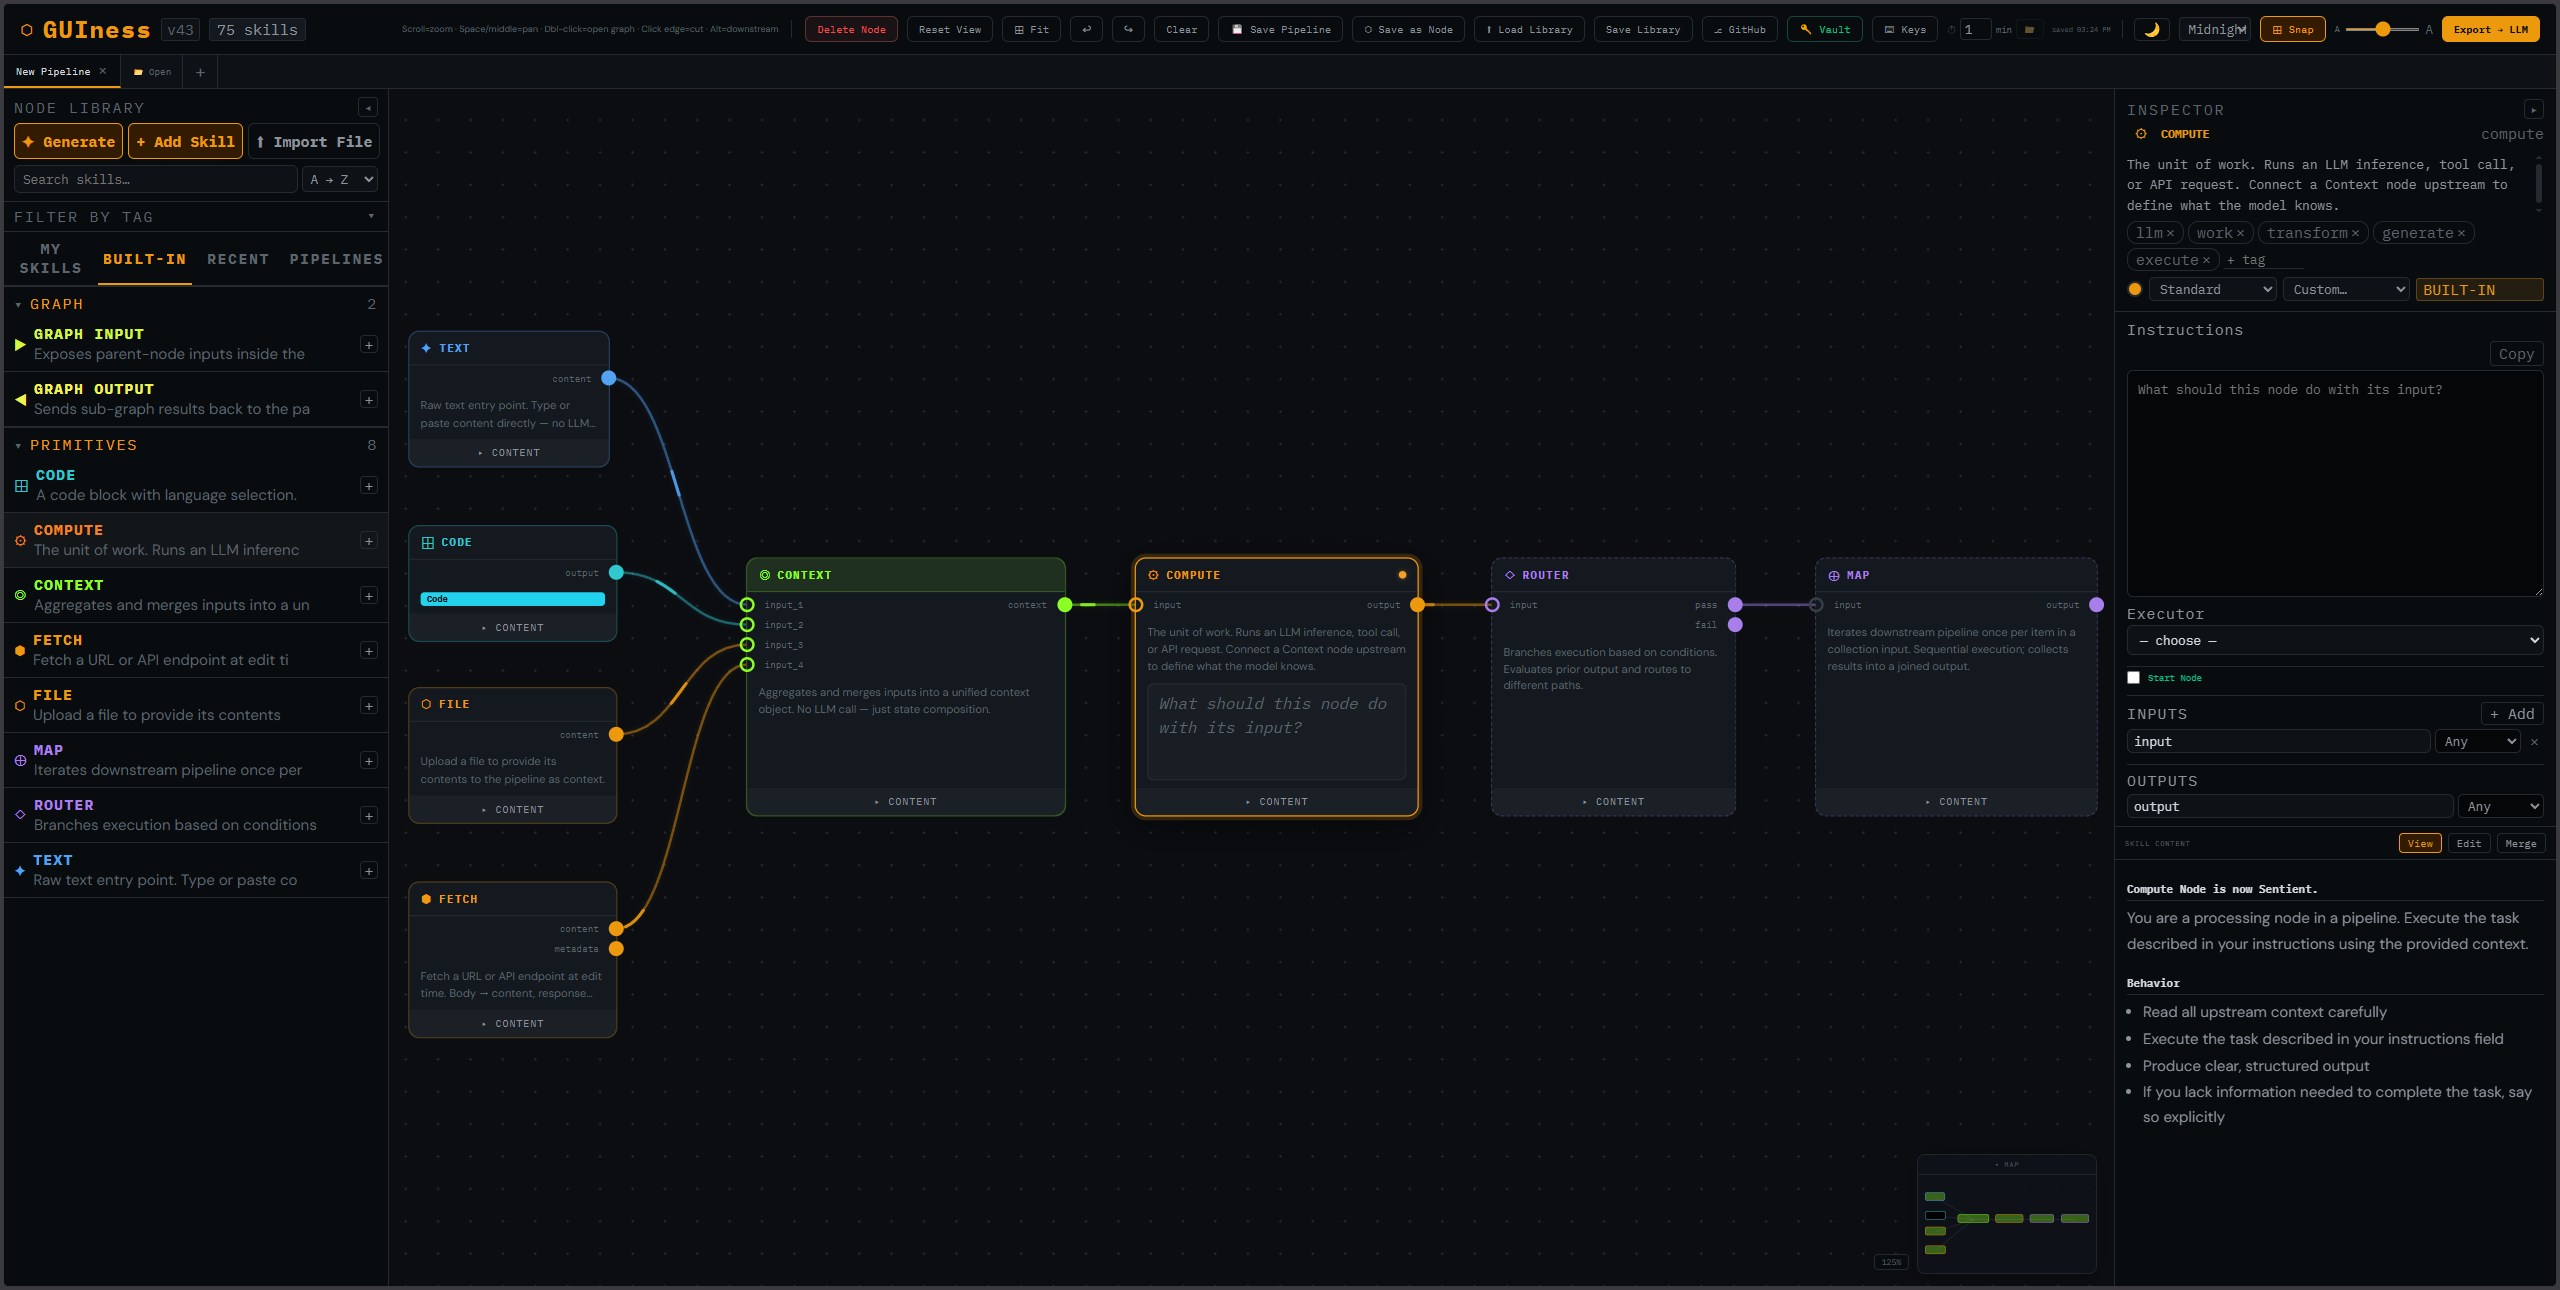Toggle CONTENT on the Compute node
Viewport: 2560px width, 1290px height.
[1277, 802]
